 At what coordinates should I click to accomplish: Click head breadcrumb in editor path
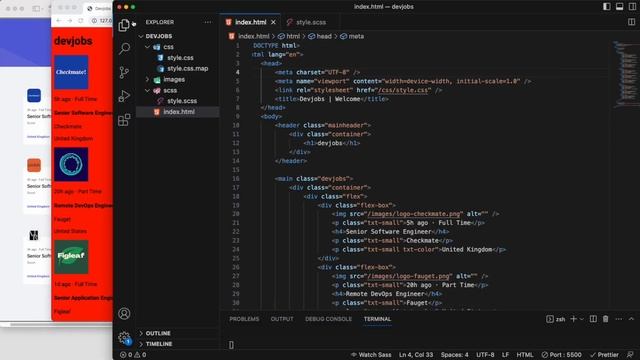320,36
